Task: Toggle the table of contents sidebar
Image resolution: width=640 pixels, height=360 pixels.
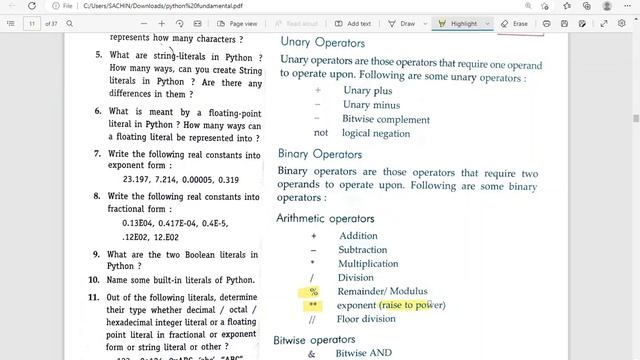Action: click(x=11, y=24)
